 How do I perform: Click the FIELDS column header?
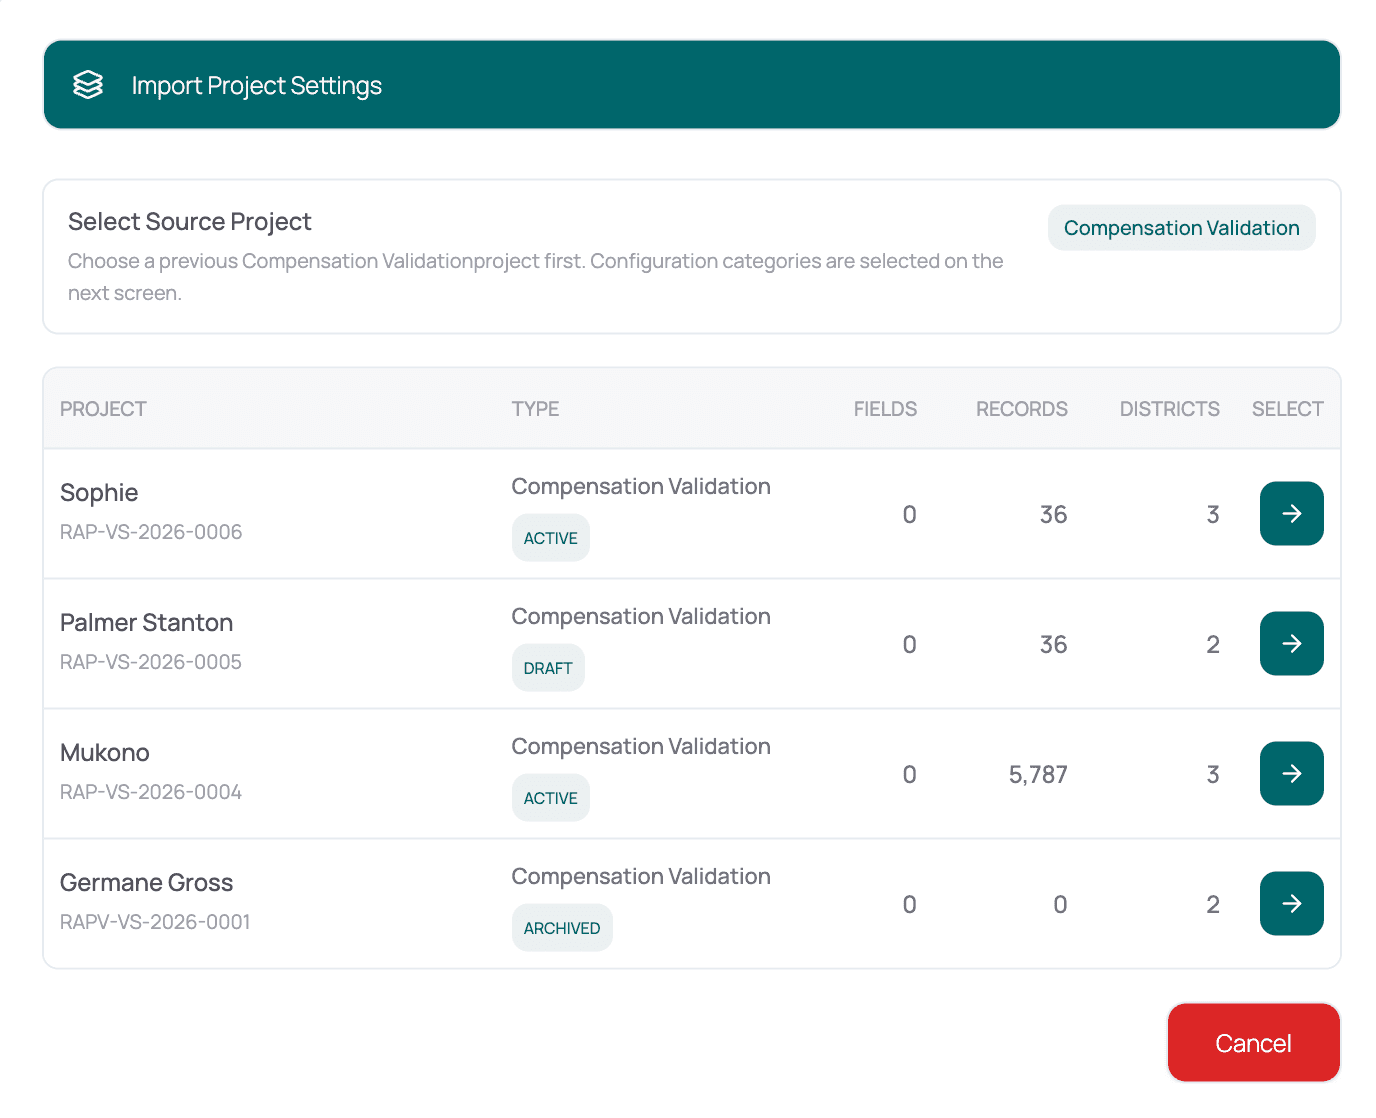tap(885, 409)
